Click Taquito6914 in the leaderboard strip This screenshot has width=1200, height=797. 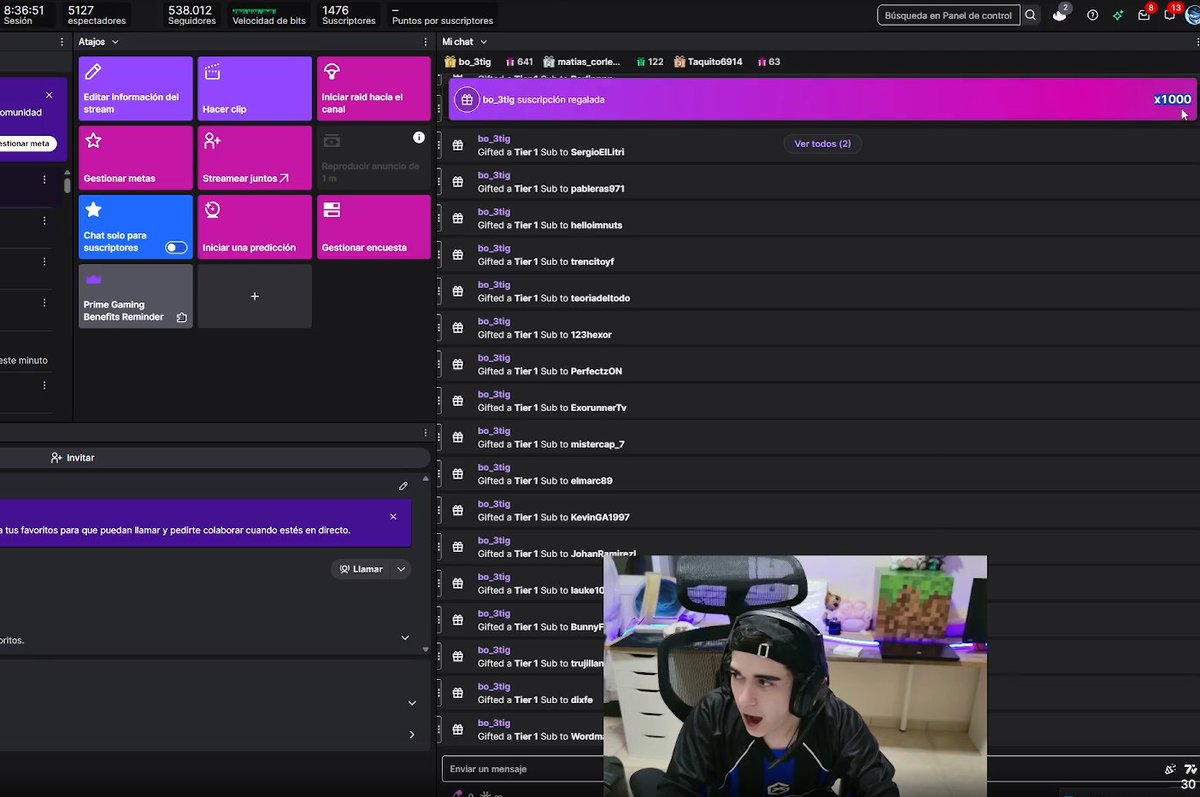[x=708, y=62]
